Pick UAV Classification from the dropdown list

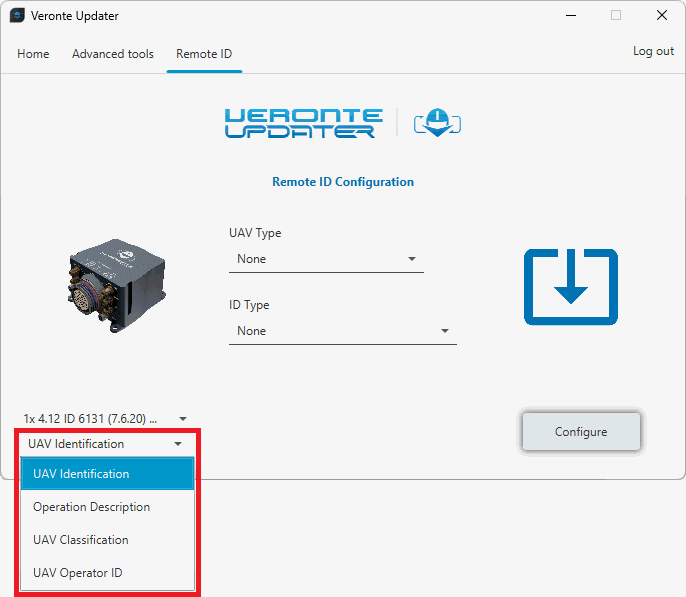pyautogui.click(x=107, y=540)
